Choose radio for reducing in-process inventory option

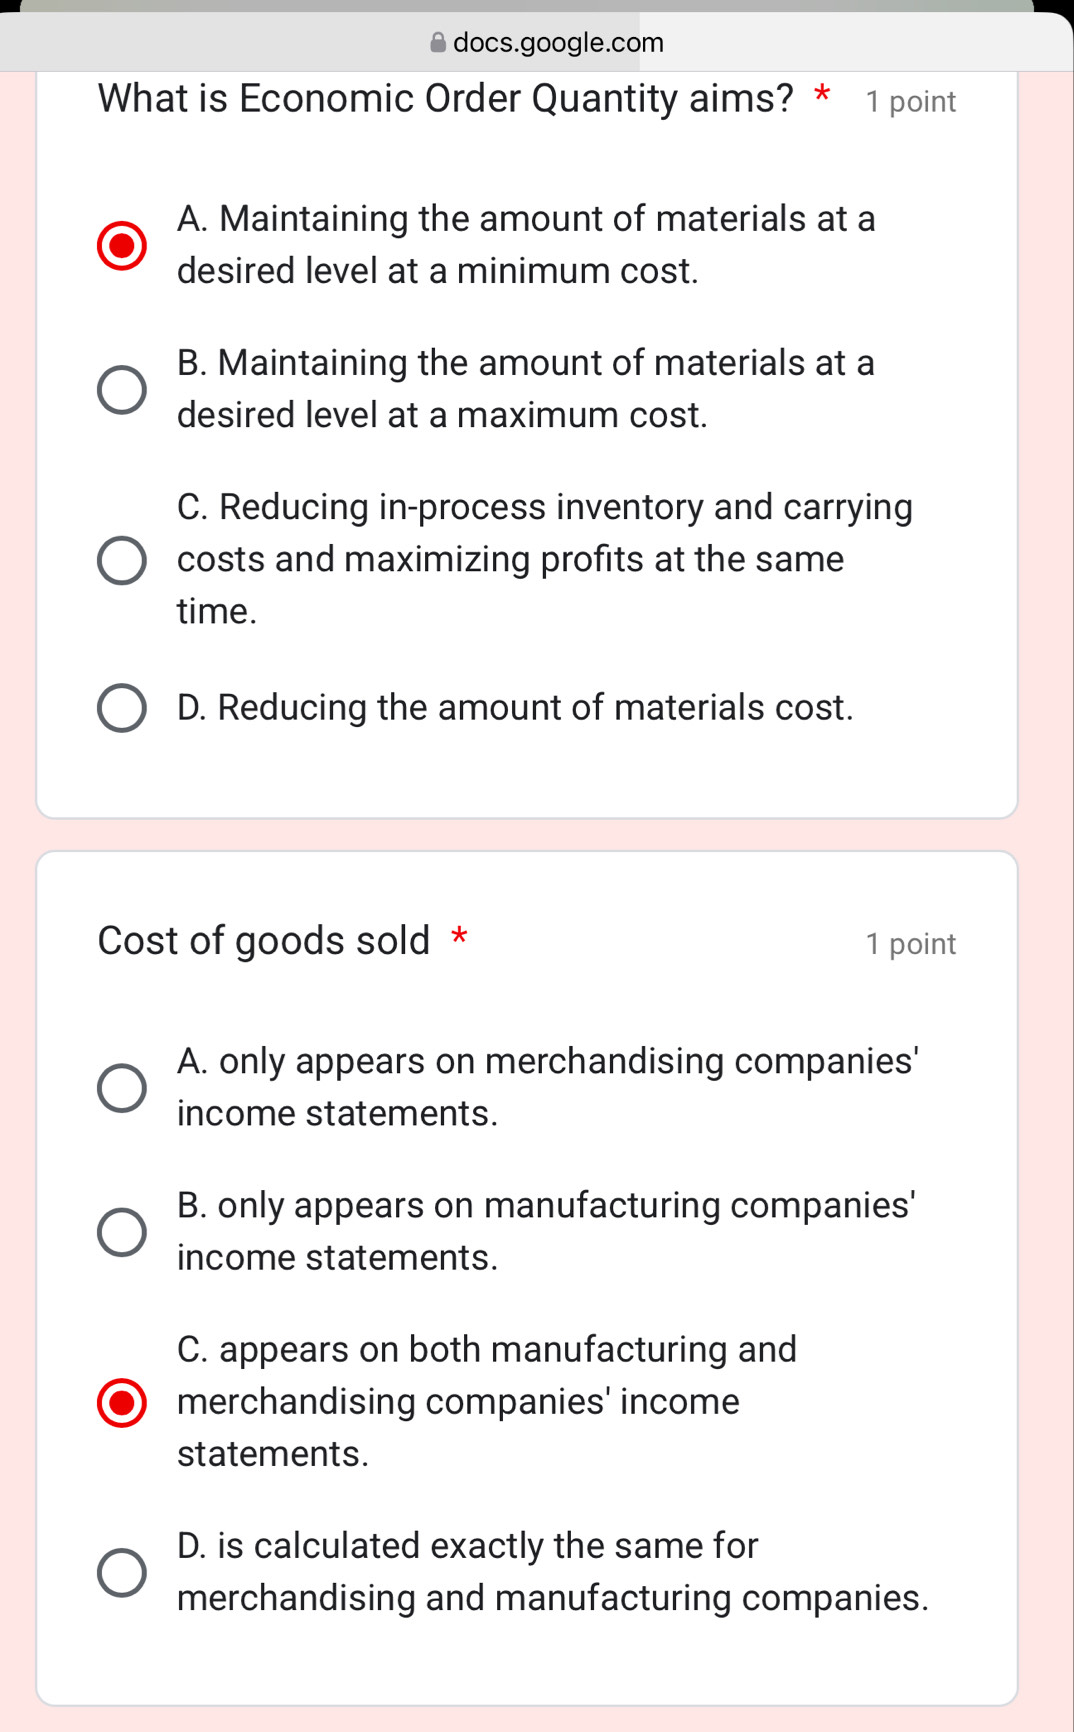122,560
